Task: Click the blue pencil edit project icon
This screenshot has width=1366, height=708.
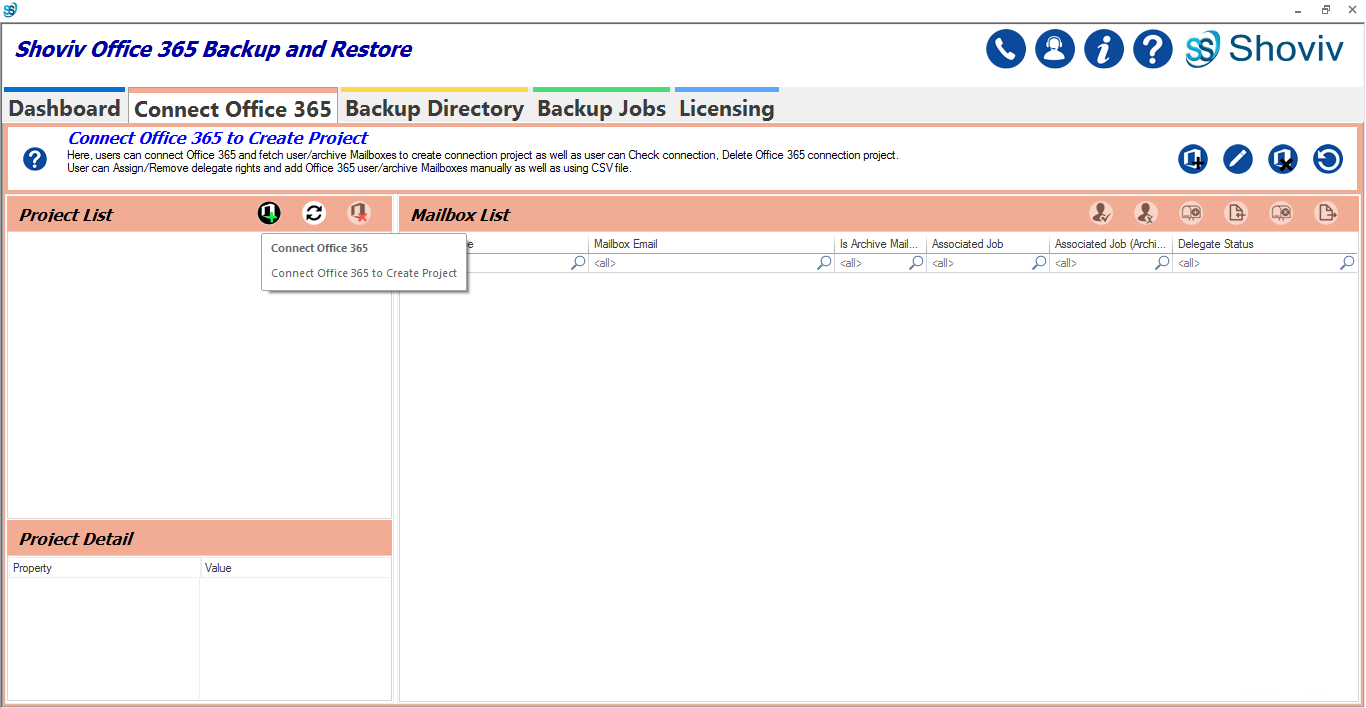Action: pos(1238,159)
